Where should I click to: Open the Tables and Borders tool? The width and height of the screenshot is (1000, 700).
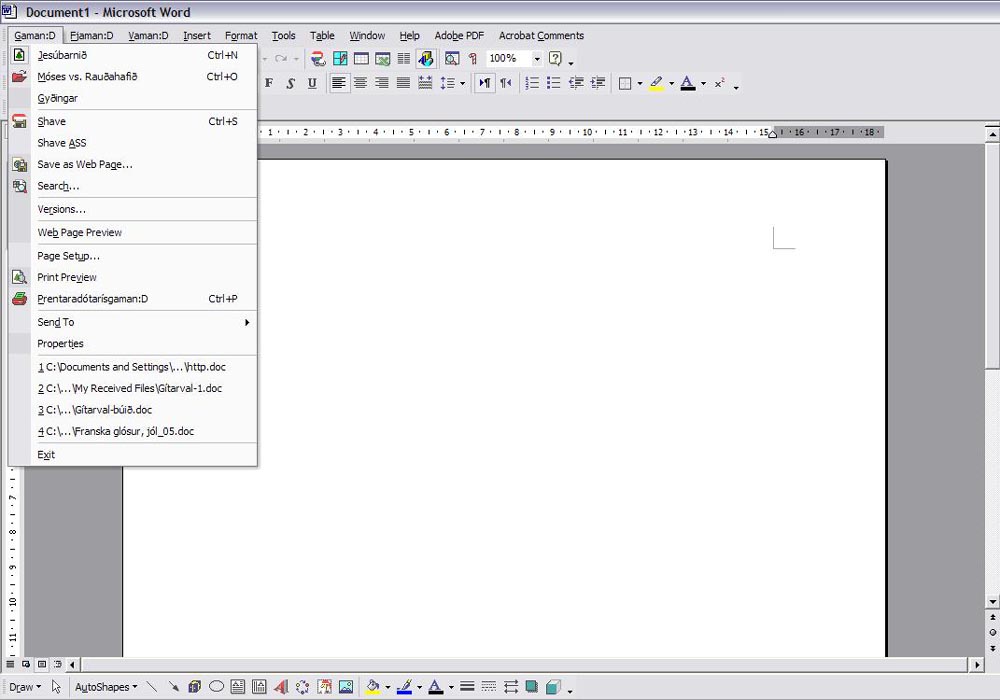(340, 59)
